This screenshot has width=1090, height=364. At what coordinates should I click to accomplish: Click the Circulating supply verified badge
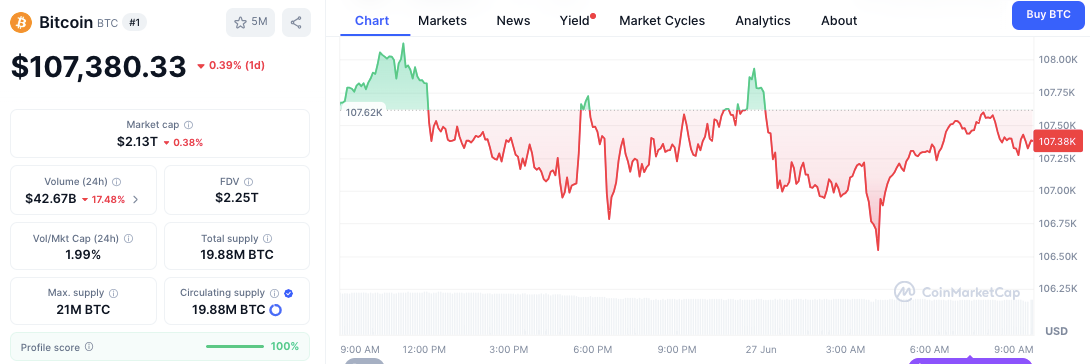coord(288,293)
